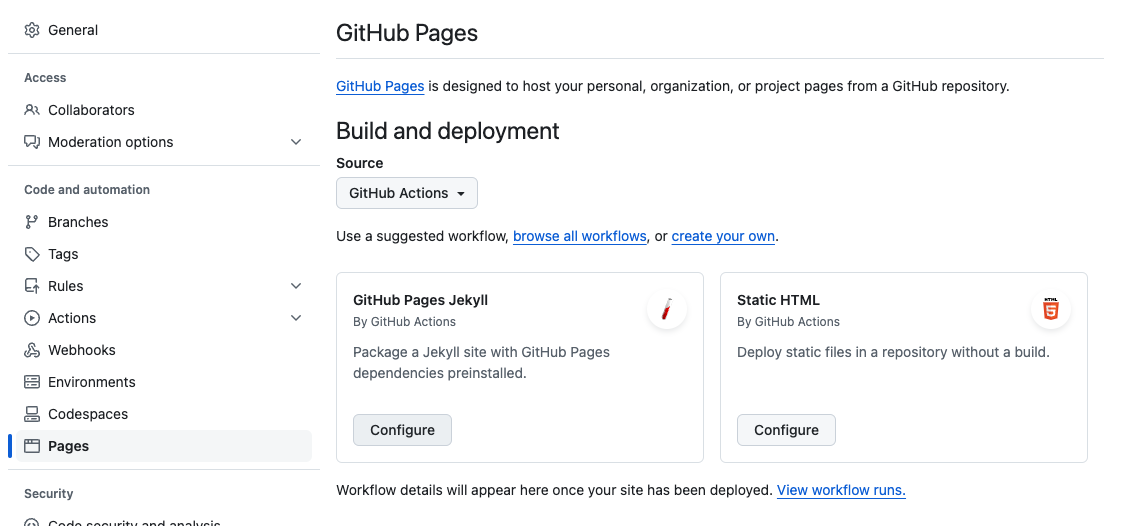Click the Security section header

pyautogui.click(x=48, y=493)
